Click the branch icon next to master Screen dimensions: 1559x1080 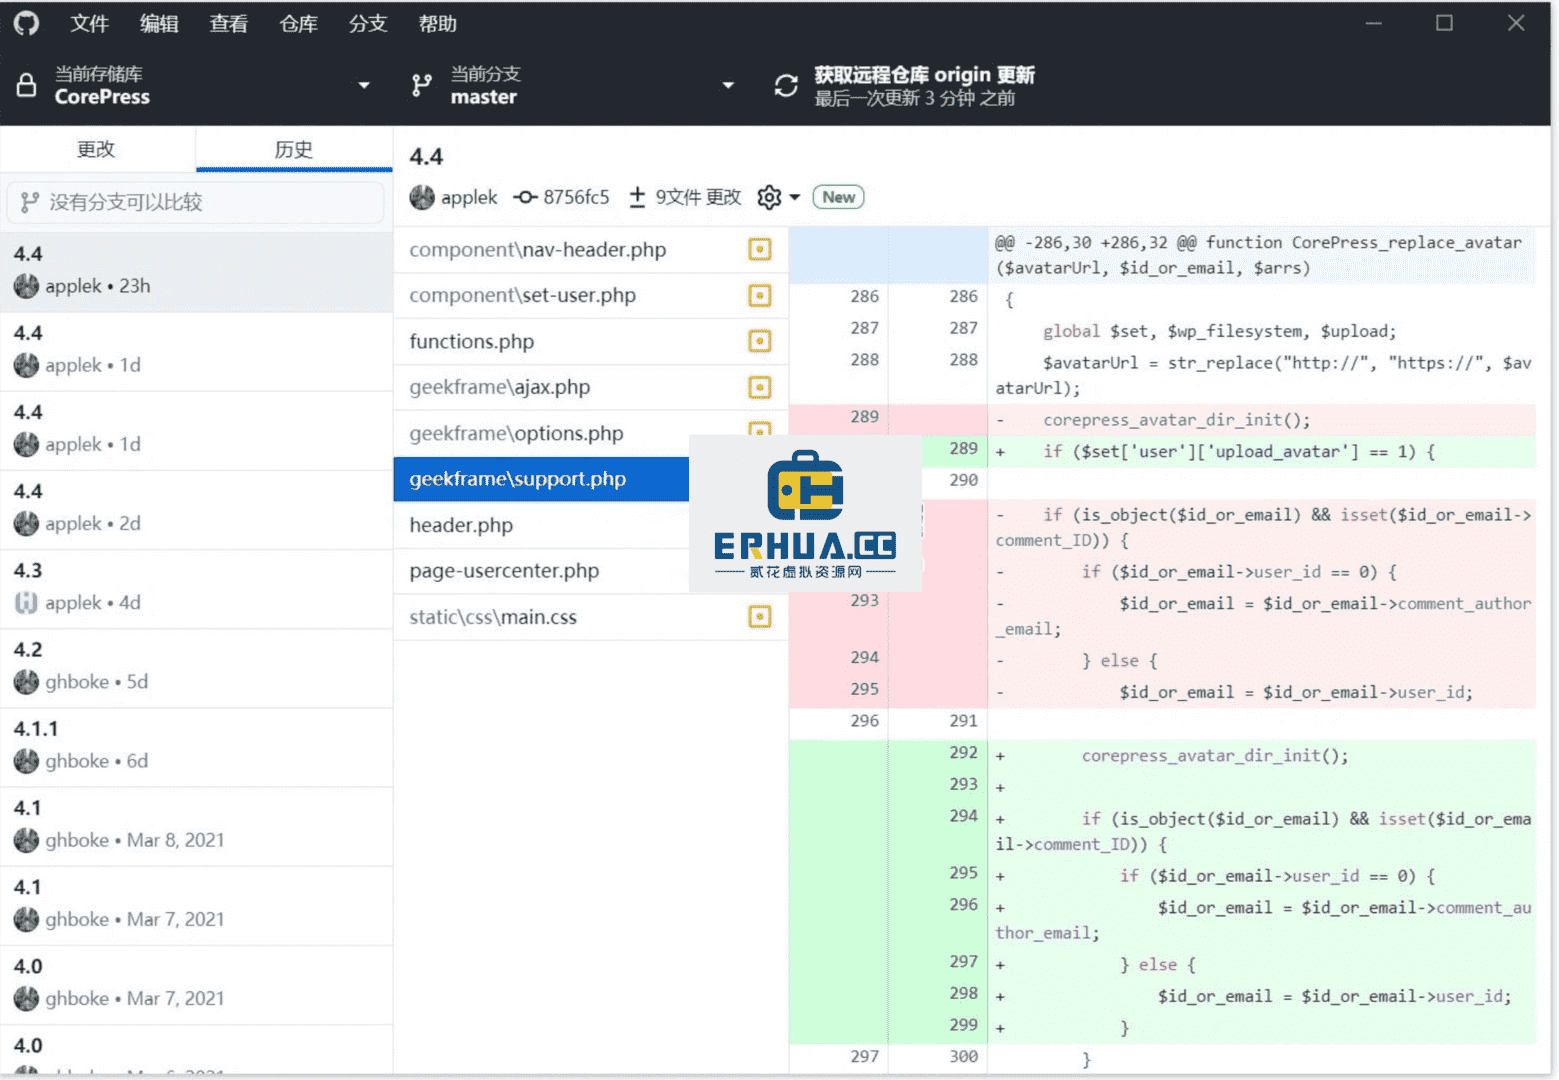coord(421,85)
